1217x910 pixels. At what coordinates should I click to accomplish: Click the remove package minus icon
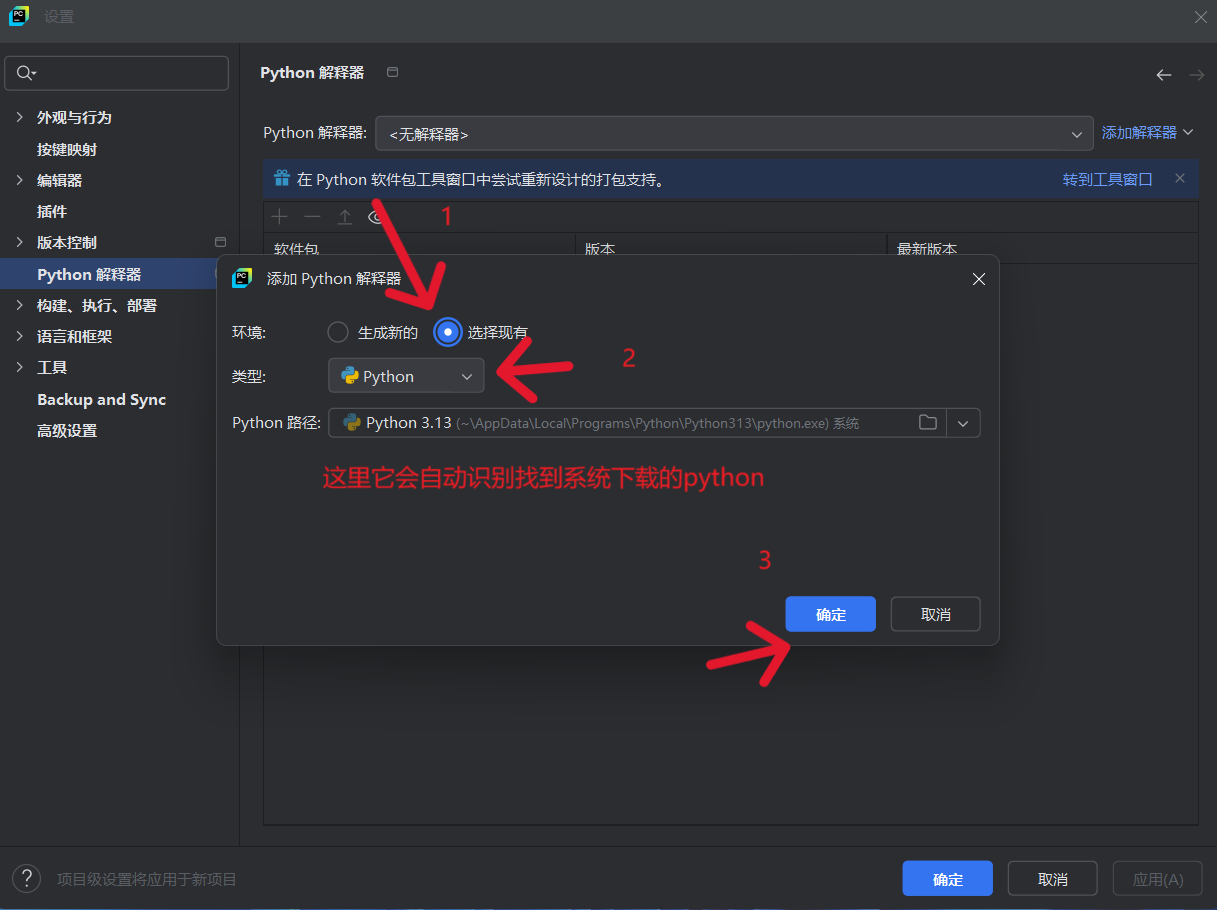[x=312, y=217]
